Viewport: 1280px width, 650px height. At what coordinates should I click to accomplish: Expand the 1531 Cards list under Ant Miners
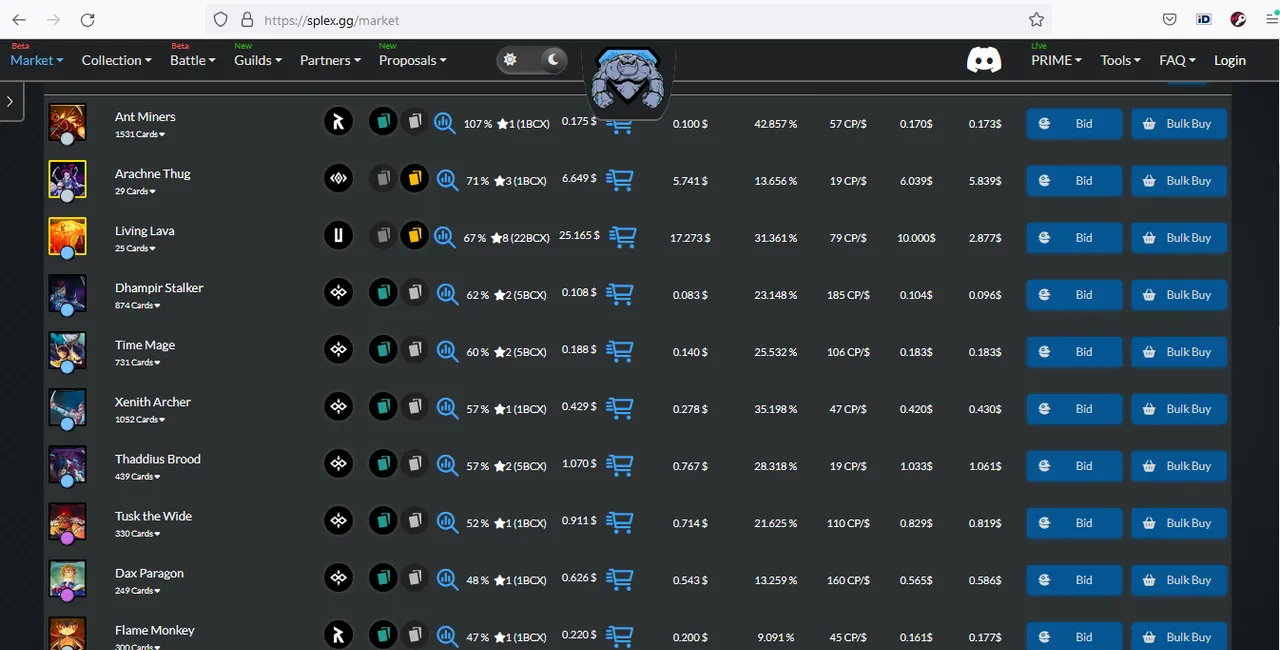pos(140,134)
